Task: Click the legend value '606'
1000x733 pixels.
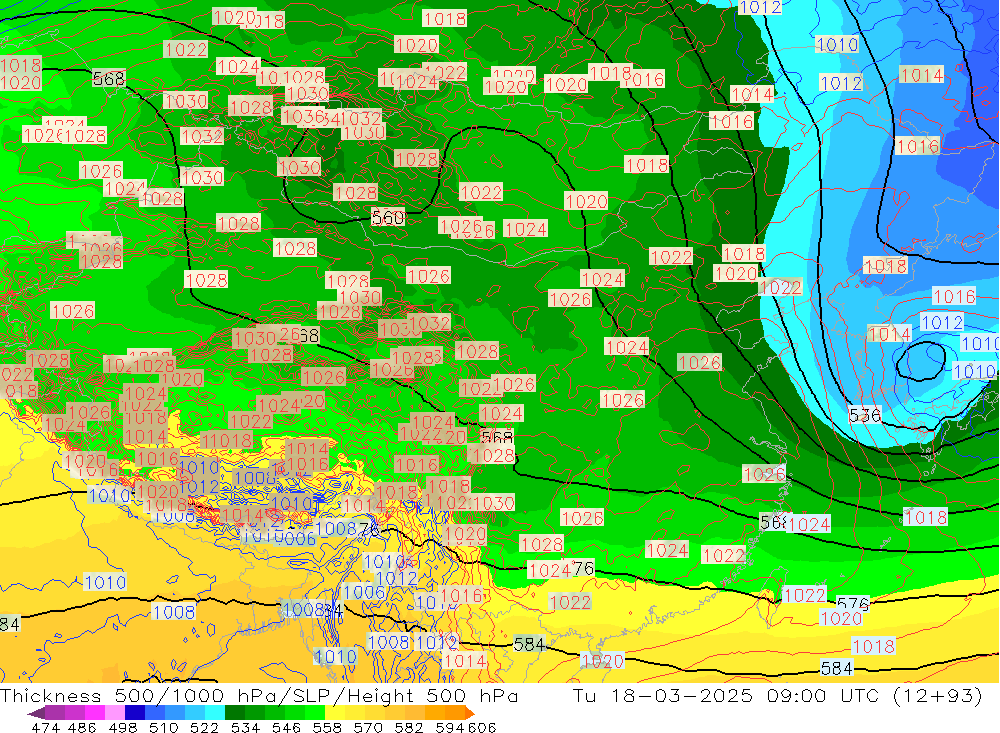Action: click(x=482, y=727)
